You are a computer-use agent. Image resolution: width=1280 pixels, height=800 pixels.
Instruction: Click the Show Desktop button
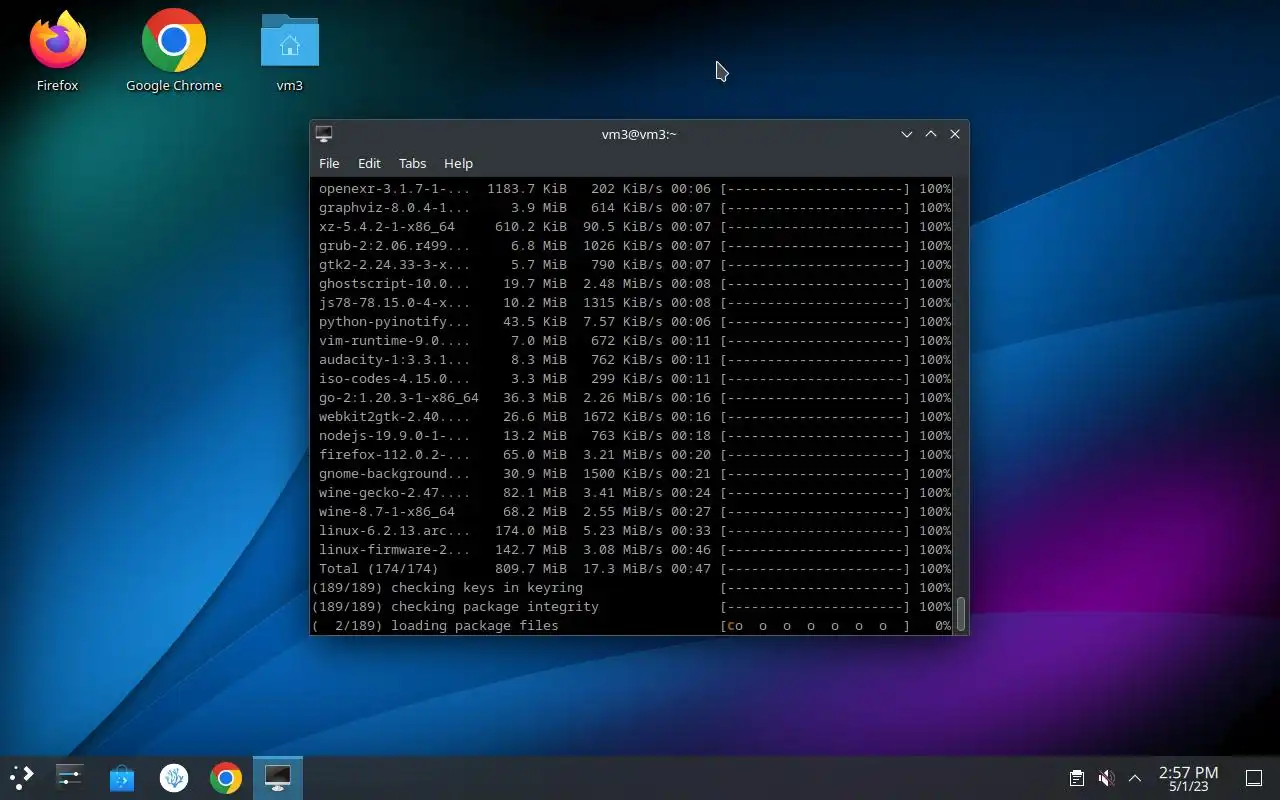click(1253, 778)
